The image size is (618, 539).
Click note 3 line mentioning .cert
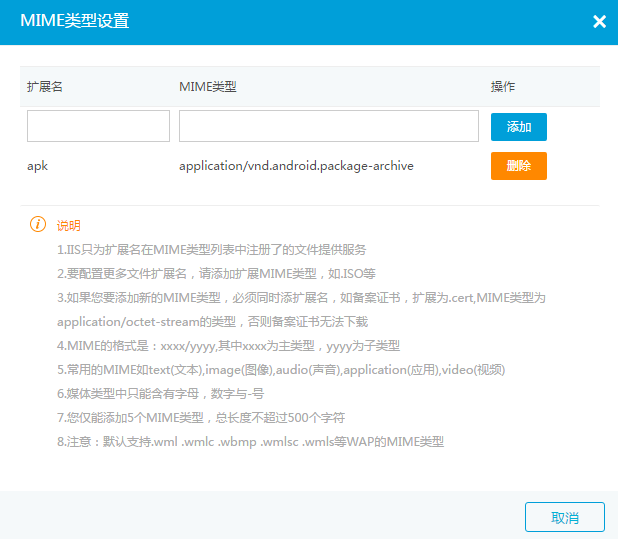tap(302, 297)
